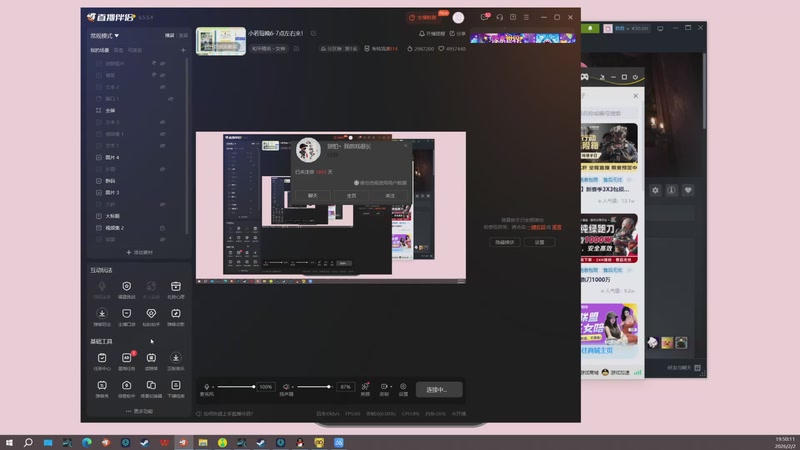The image size is (800, 450).
Task: Open 设置 settings in bottom control bar
Action: pyautogui.click(x=403, y=387)
